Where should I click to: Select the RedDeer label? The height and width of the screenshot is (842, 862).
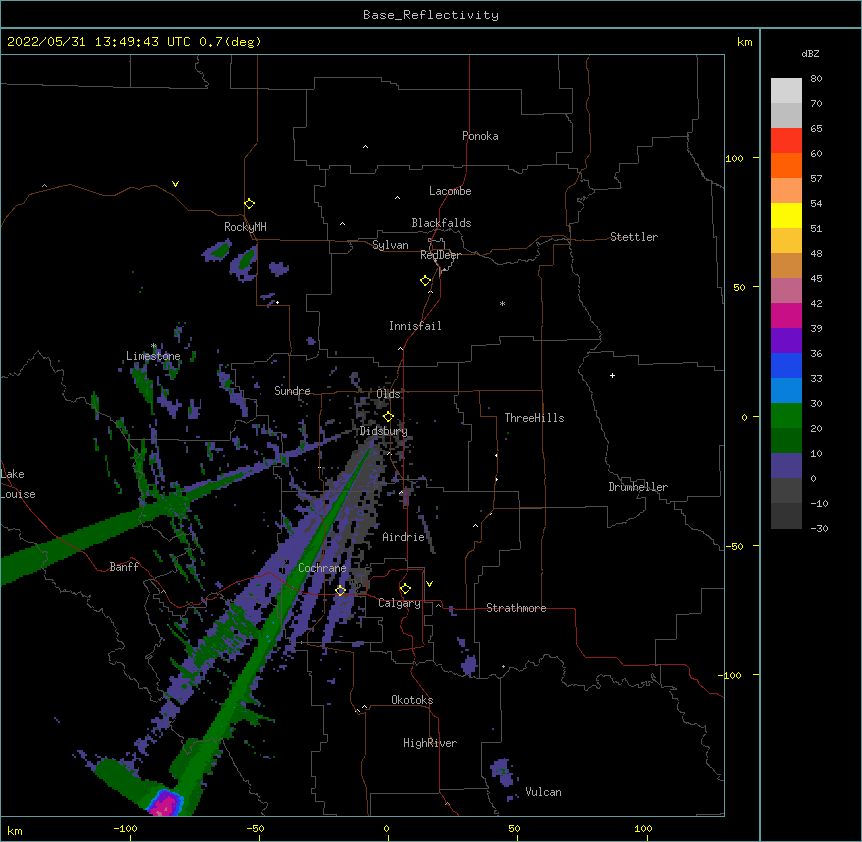pos(440,255)
